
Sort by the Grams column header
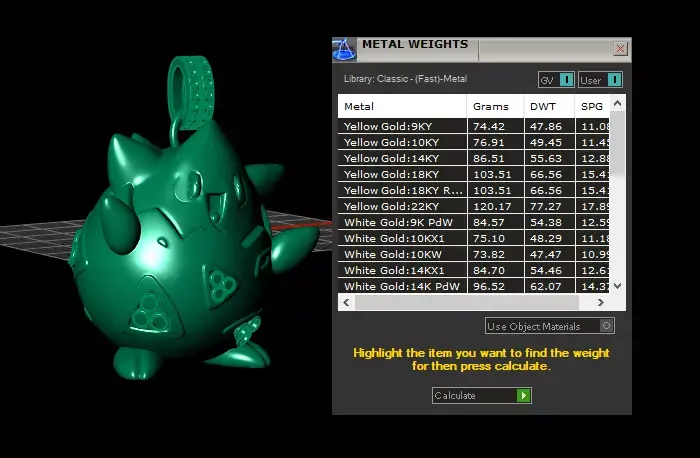(x=496, y=106)
